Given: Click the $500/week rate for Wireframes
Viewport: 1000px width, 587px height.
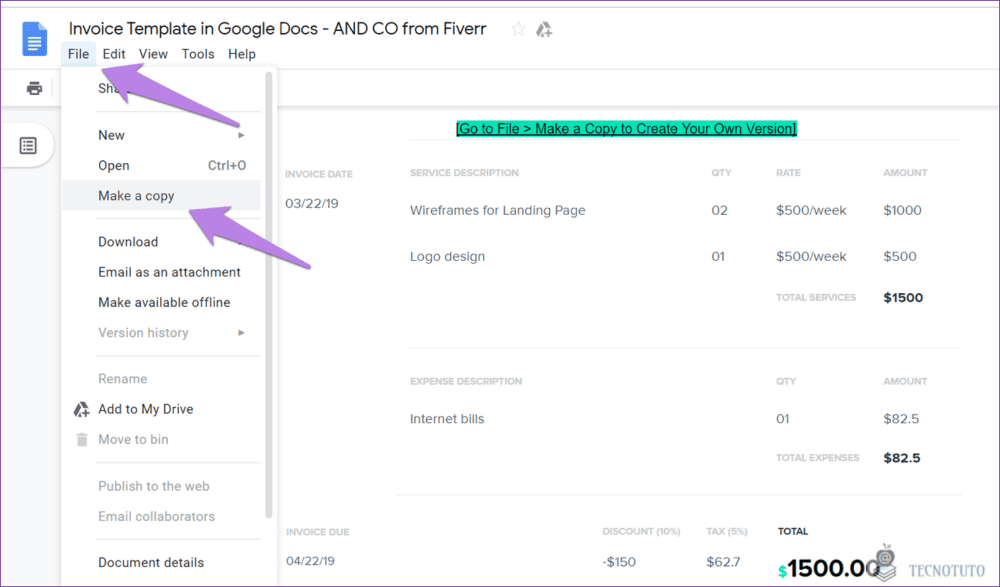Looking at the screenshot, I should point(811,211).
